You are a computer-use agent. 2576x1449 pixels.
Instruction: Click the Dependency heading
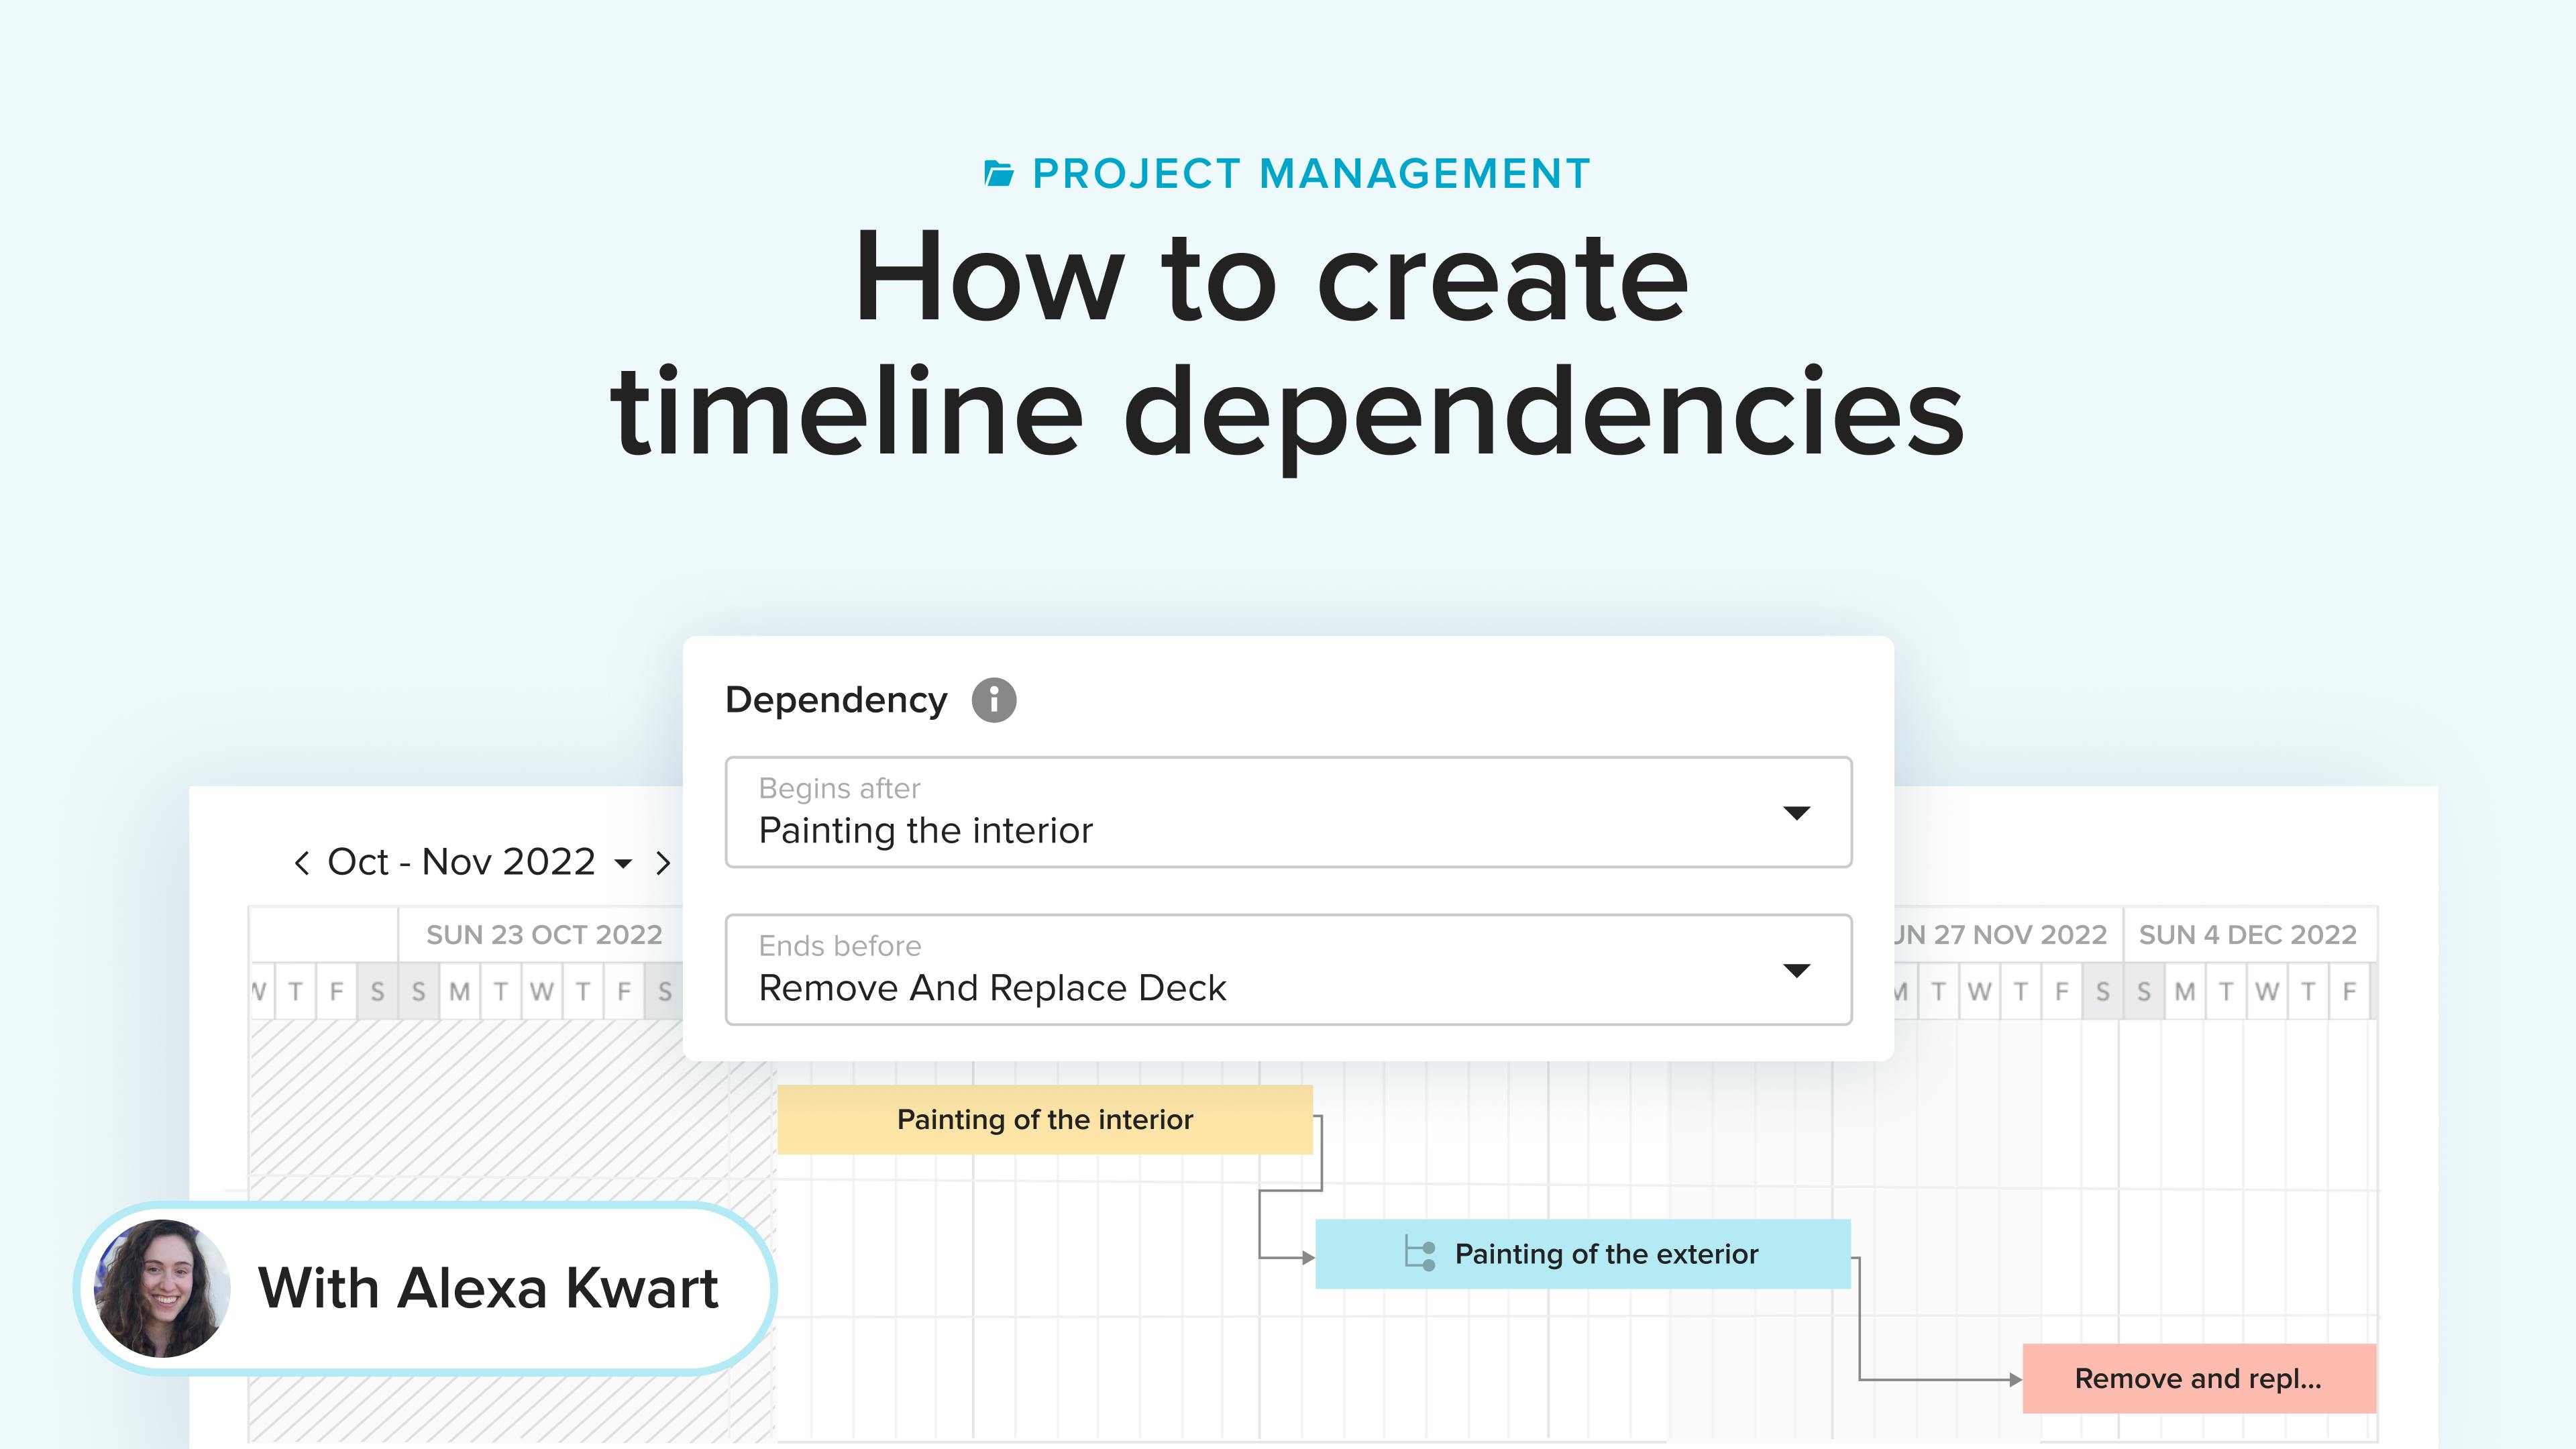[836, 700]
